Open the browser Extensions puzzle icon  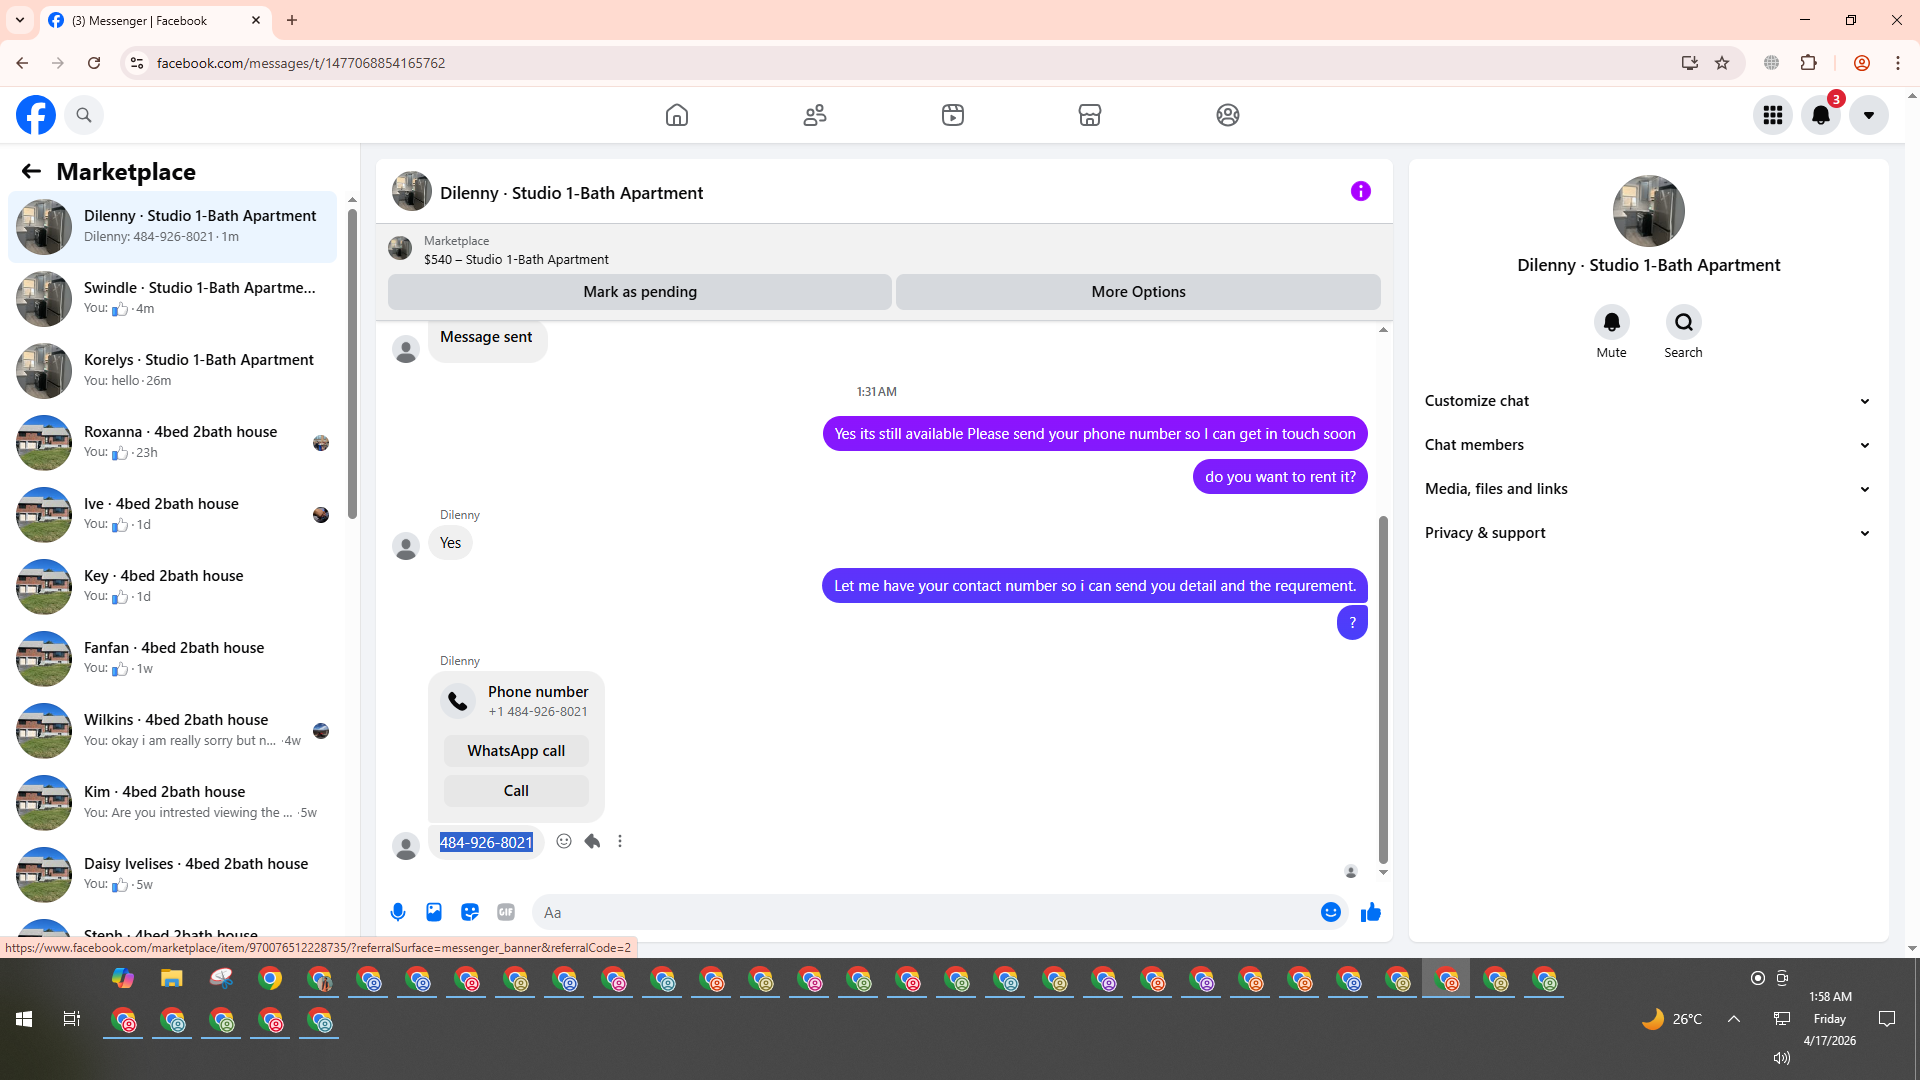pos(1809,63)
